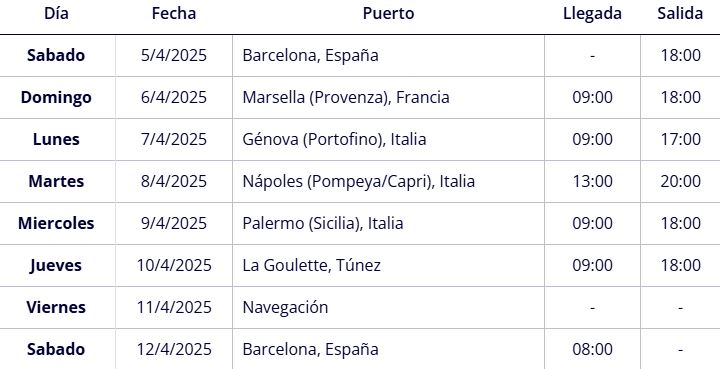Viewport: 722px width, 369px height.
Task: Select date 5/4/2025 cell
Action: (x=174, y=56)
